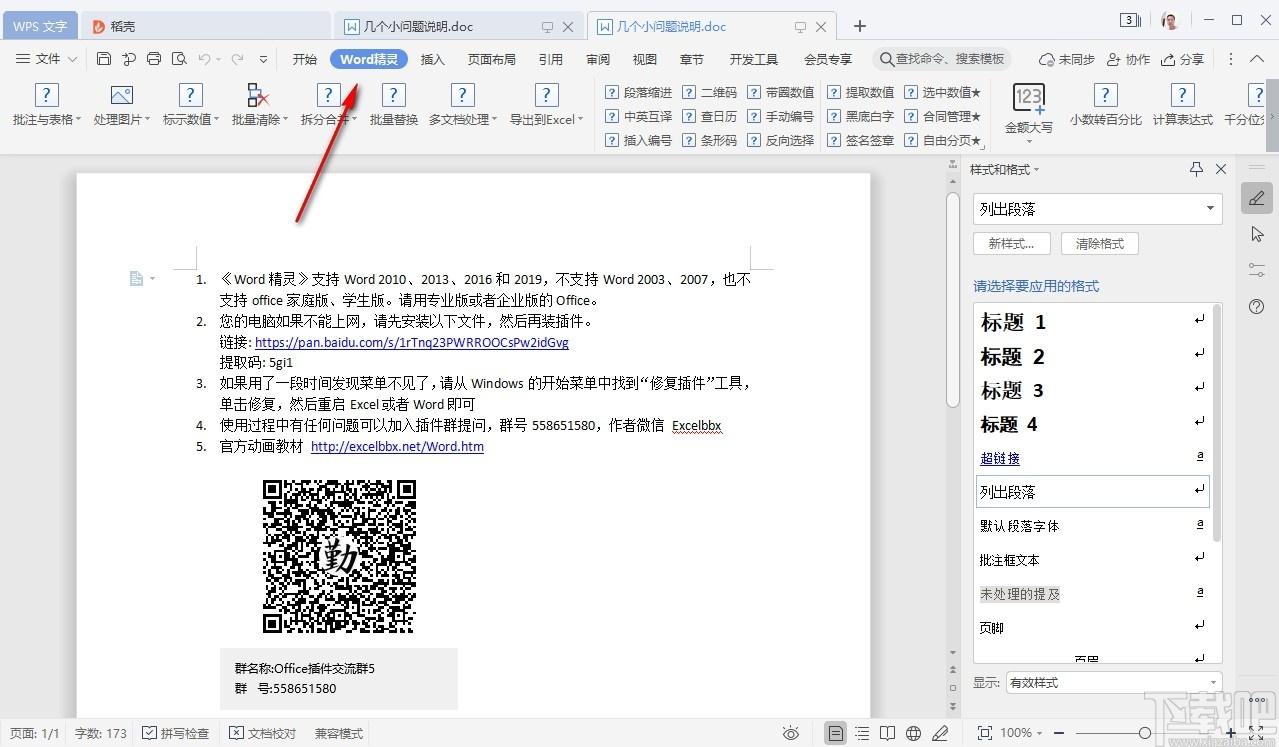Click the 金额大写 123 icon
The image size is (1279, 747).
(x=1028, y=98)
